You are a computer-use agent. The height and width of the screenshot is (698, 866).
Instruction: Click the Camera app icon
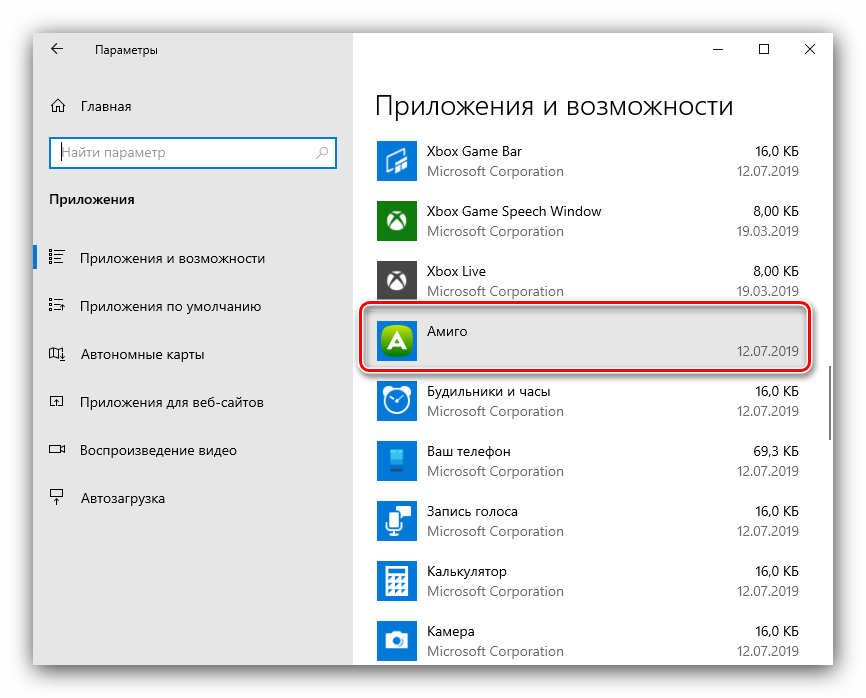click(395, 641)
